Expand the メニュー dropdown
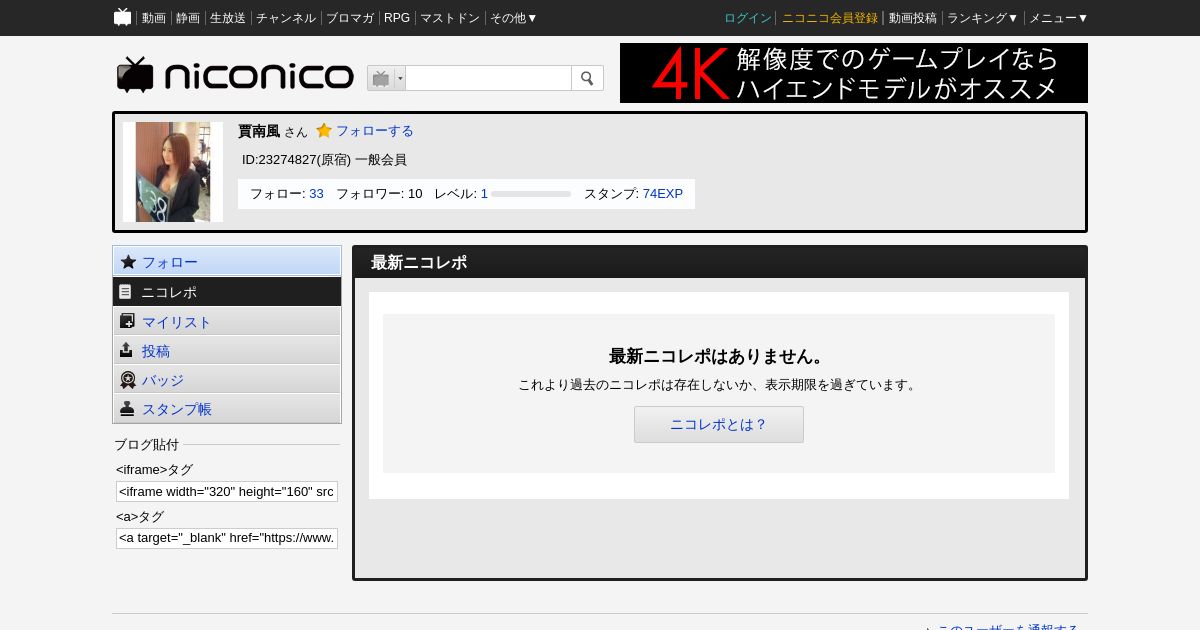The width and height of the screenshot is (1200, 630). [x=1059, y=18]
